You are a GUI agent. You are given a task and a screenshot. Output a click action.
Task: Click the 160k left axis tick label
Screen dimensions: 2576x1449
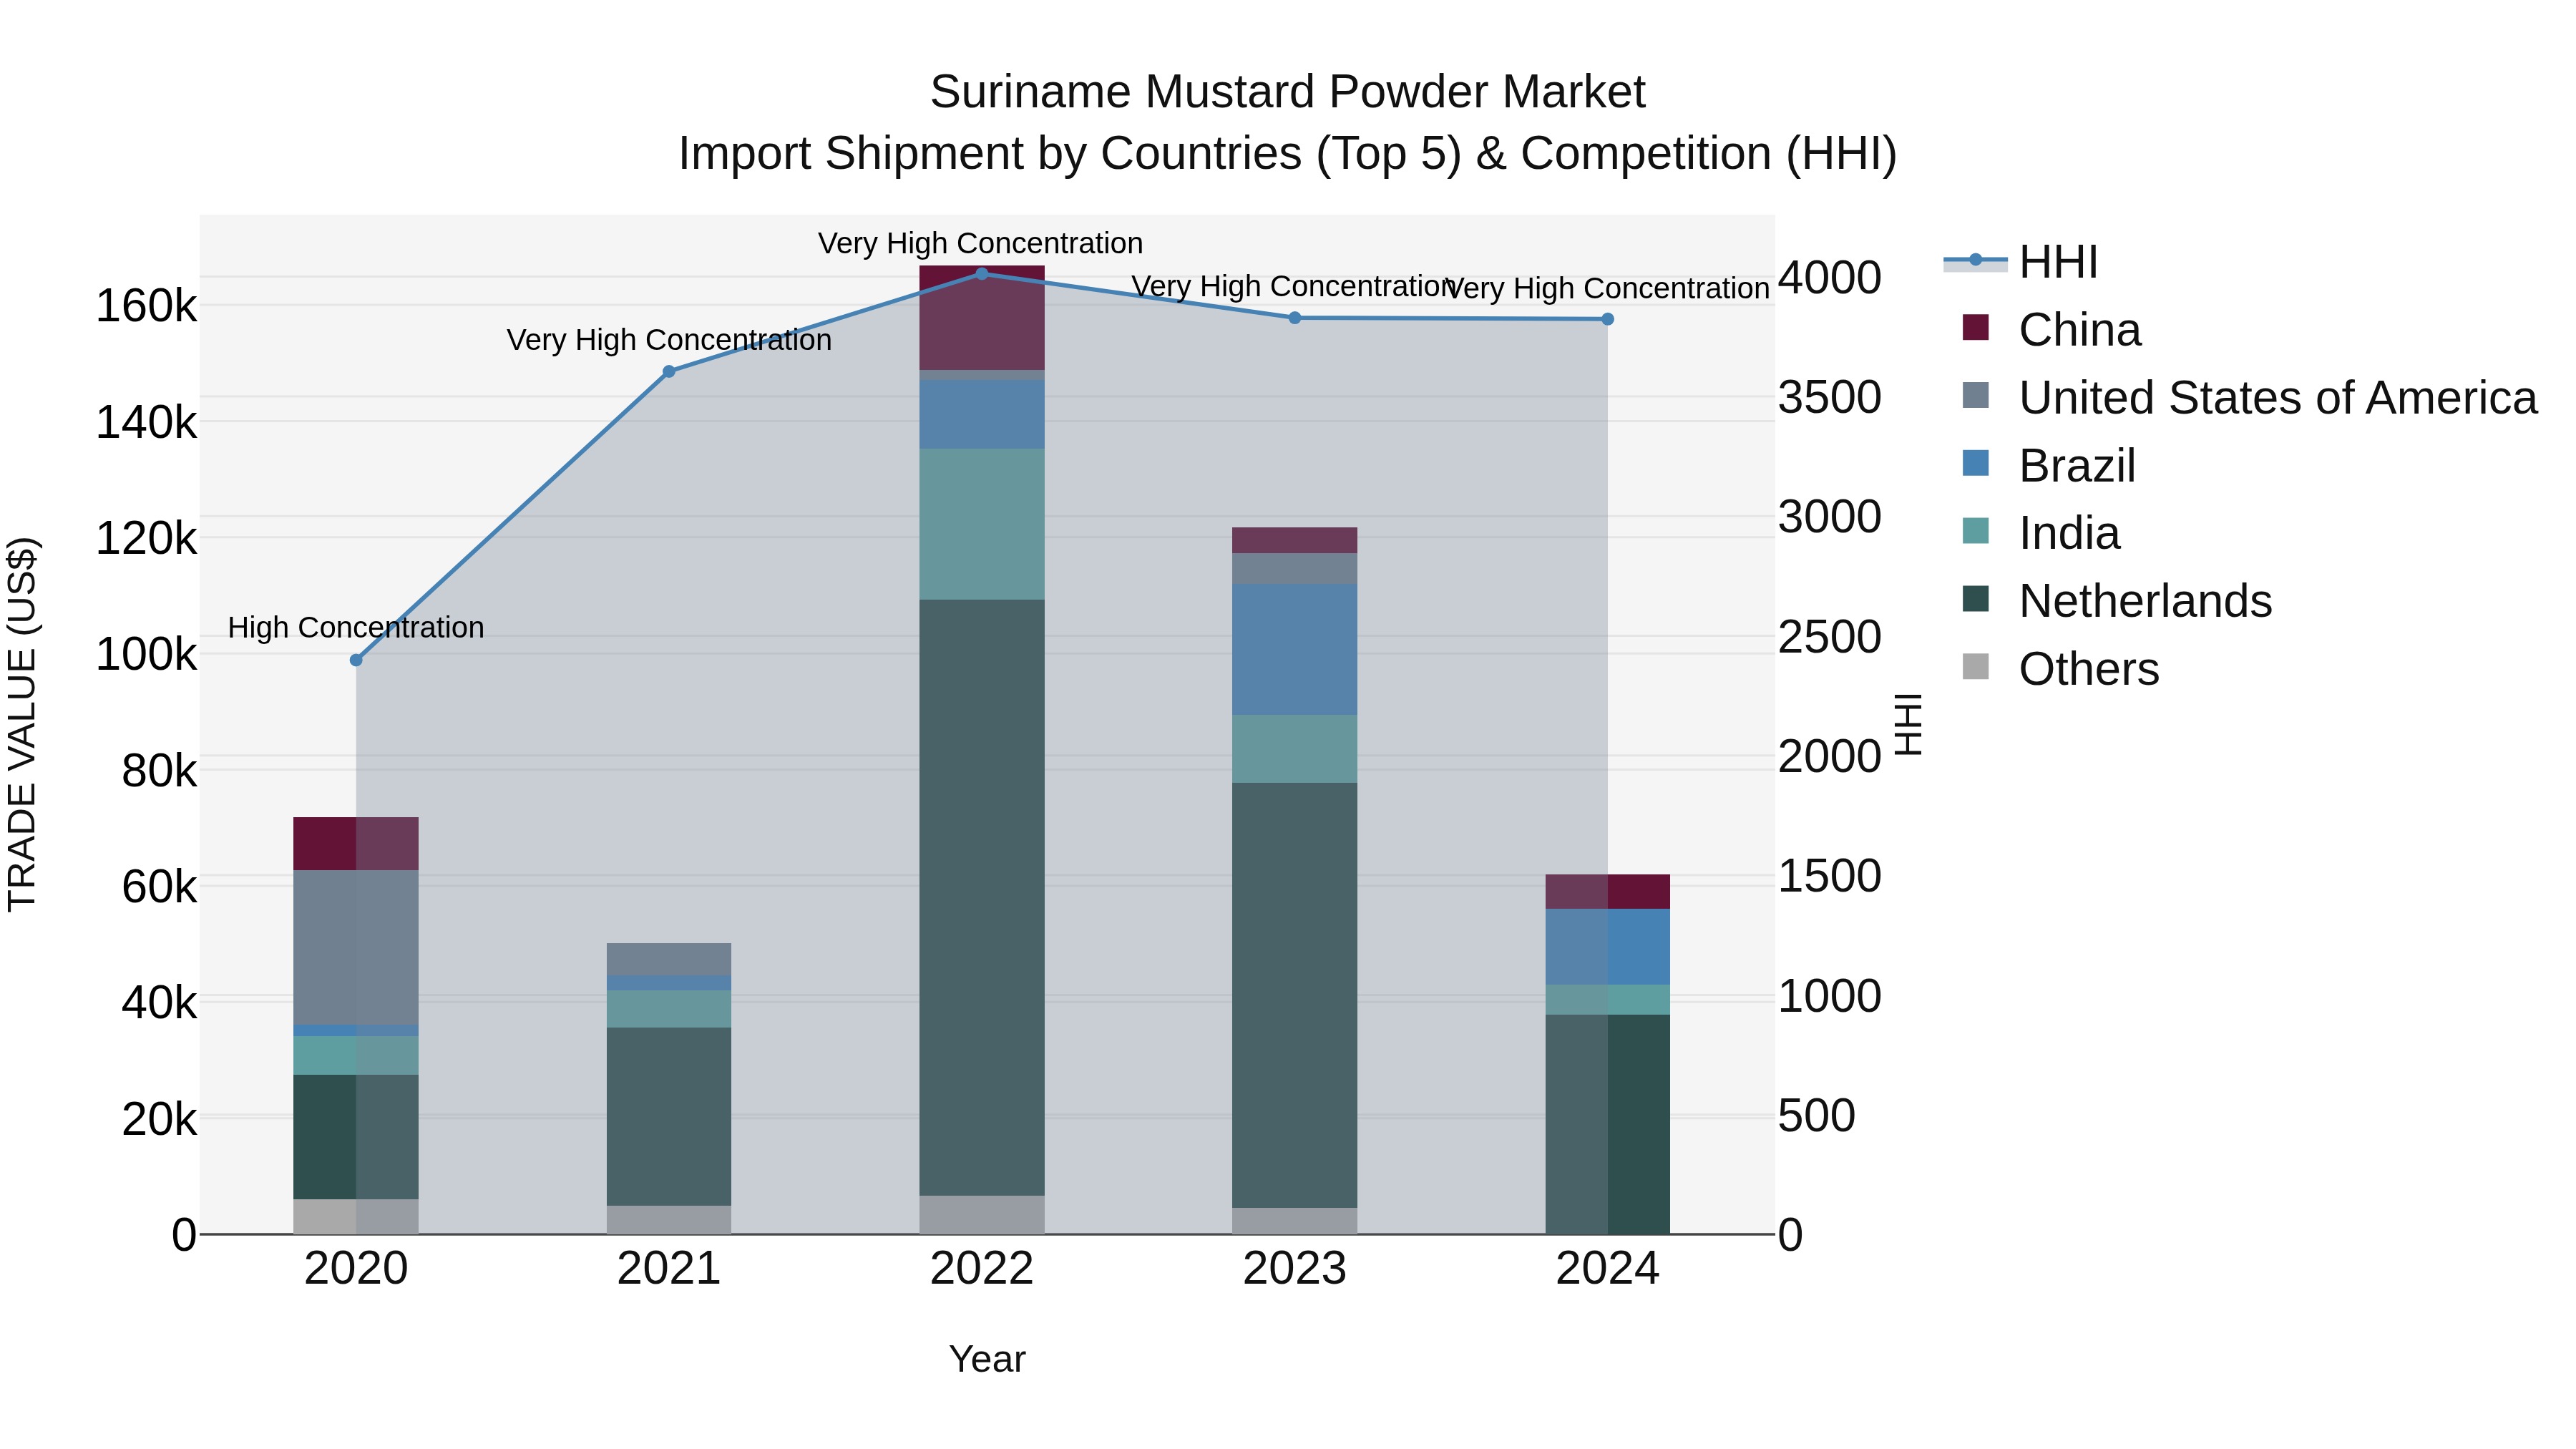pyautogui.click(x=146, y=306)
